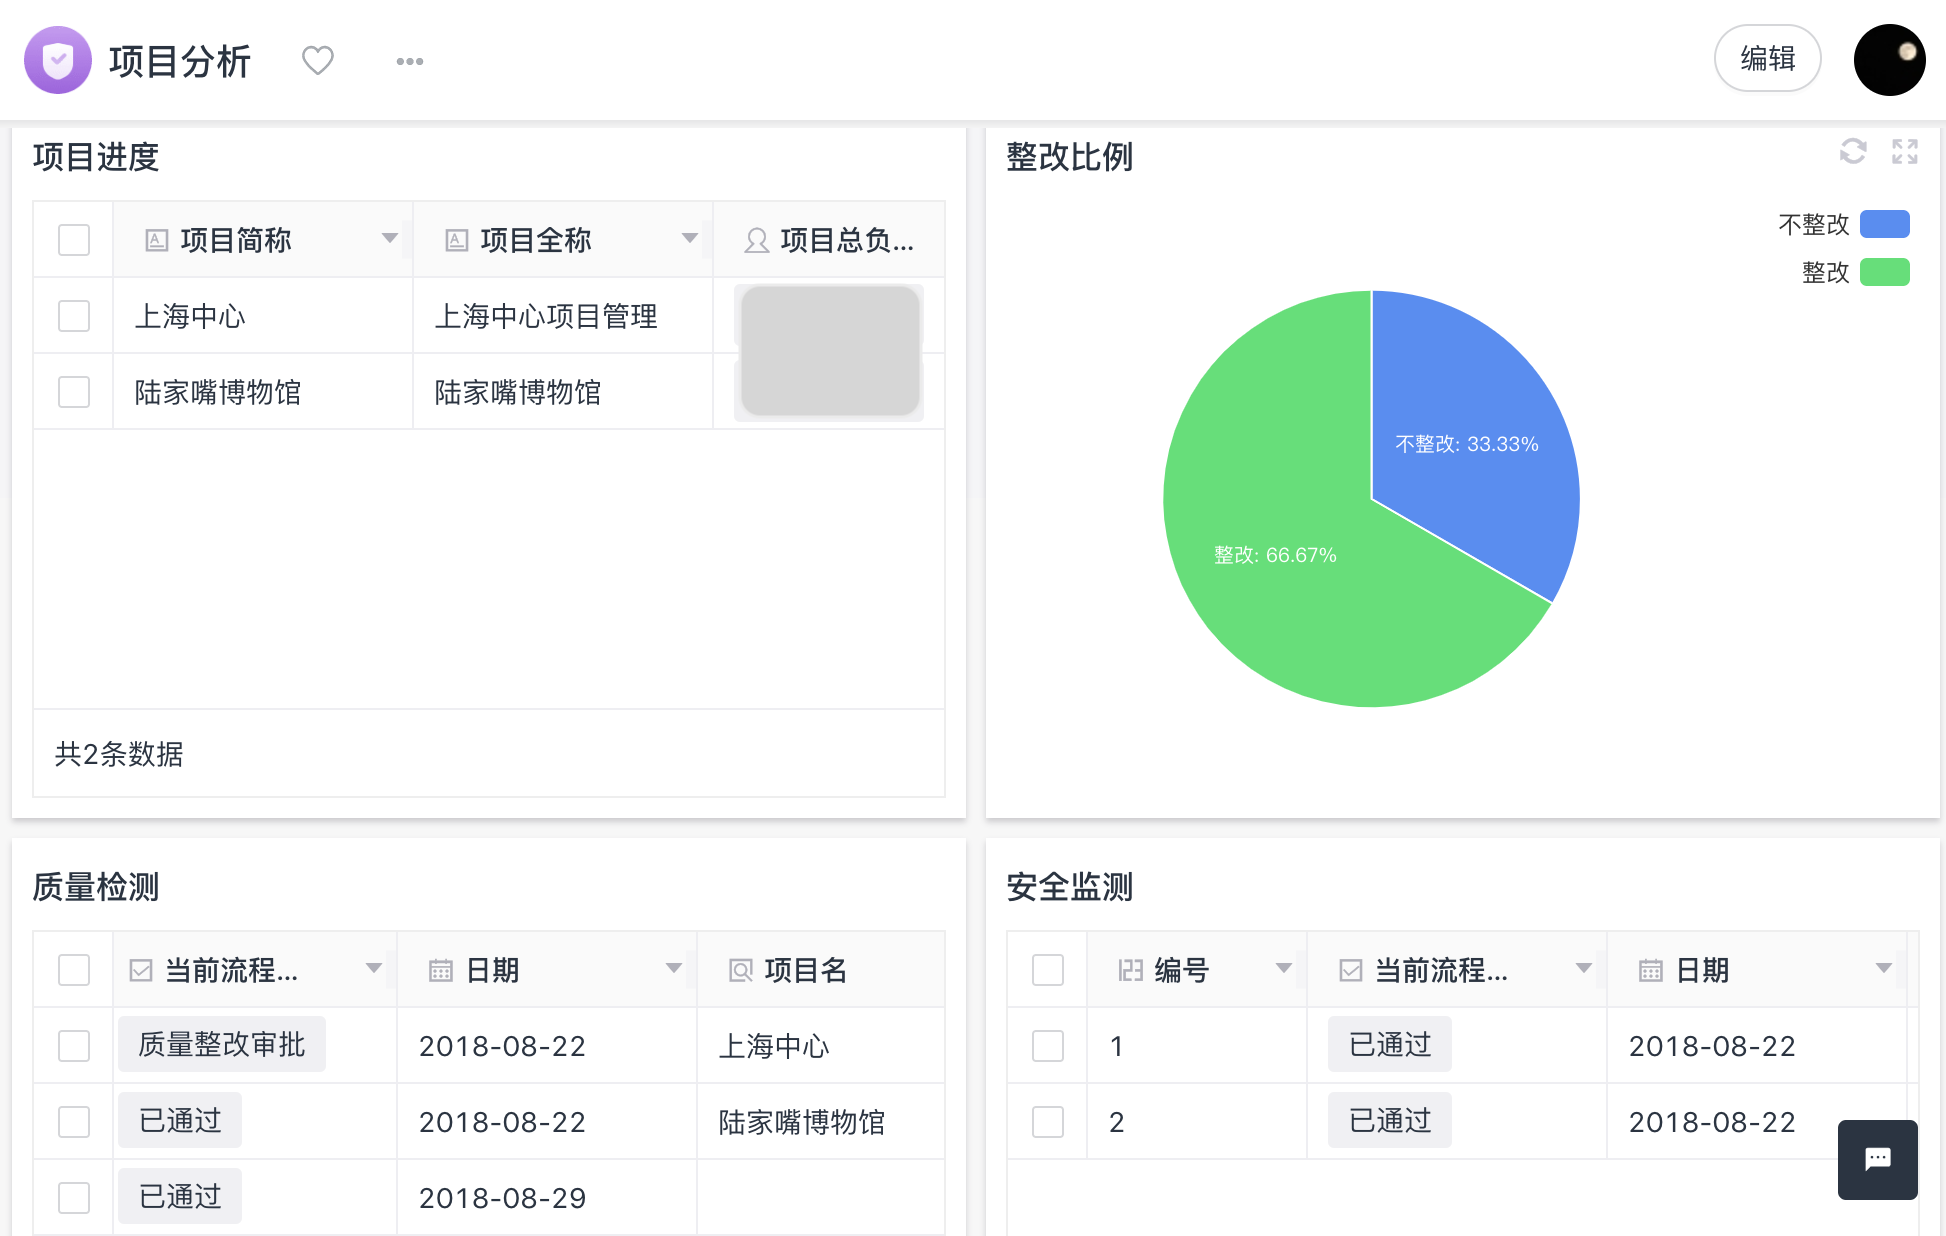Viewport: 1946px width, 1236px height.
Task: Click the 项目进度 panel title
Action: pyautogui.click(x=95, y=157)
